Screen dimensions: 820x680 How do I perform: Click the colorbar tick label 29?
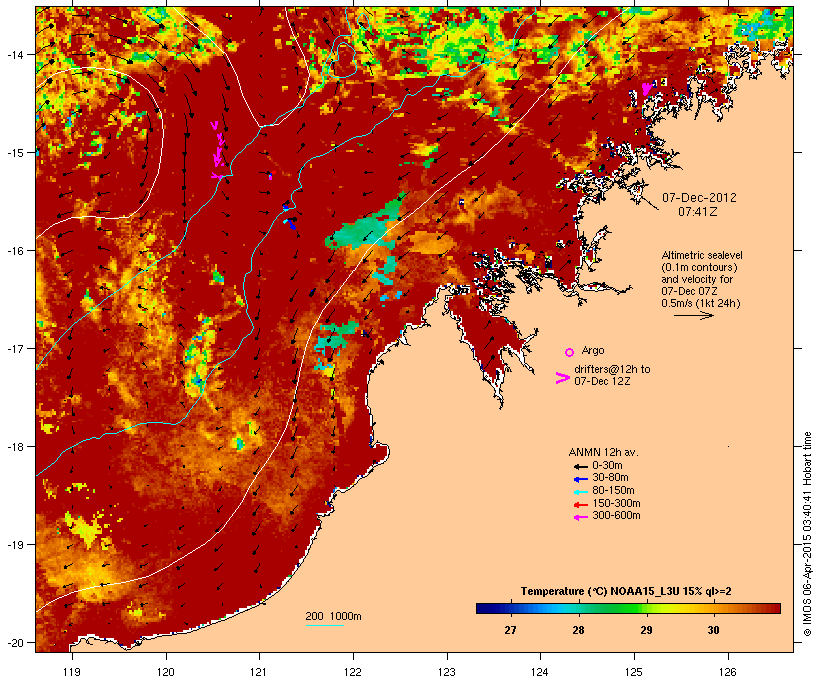click(646, 630)
